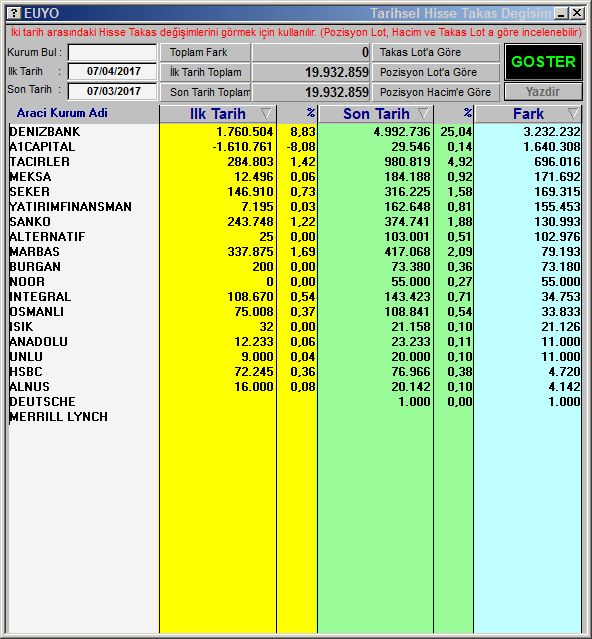Select the HSBC row
The width and height of the screenshot is (592, 639).
point(295,372)
